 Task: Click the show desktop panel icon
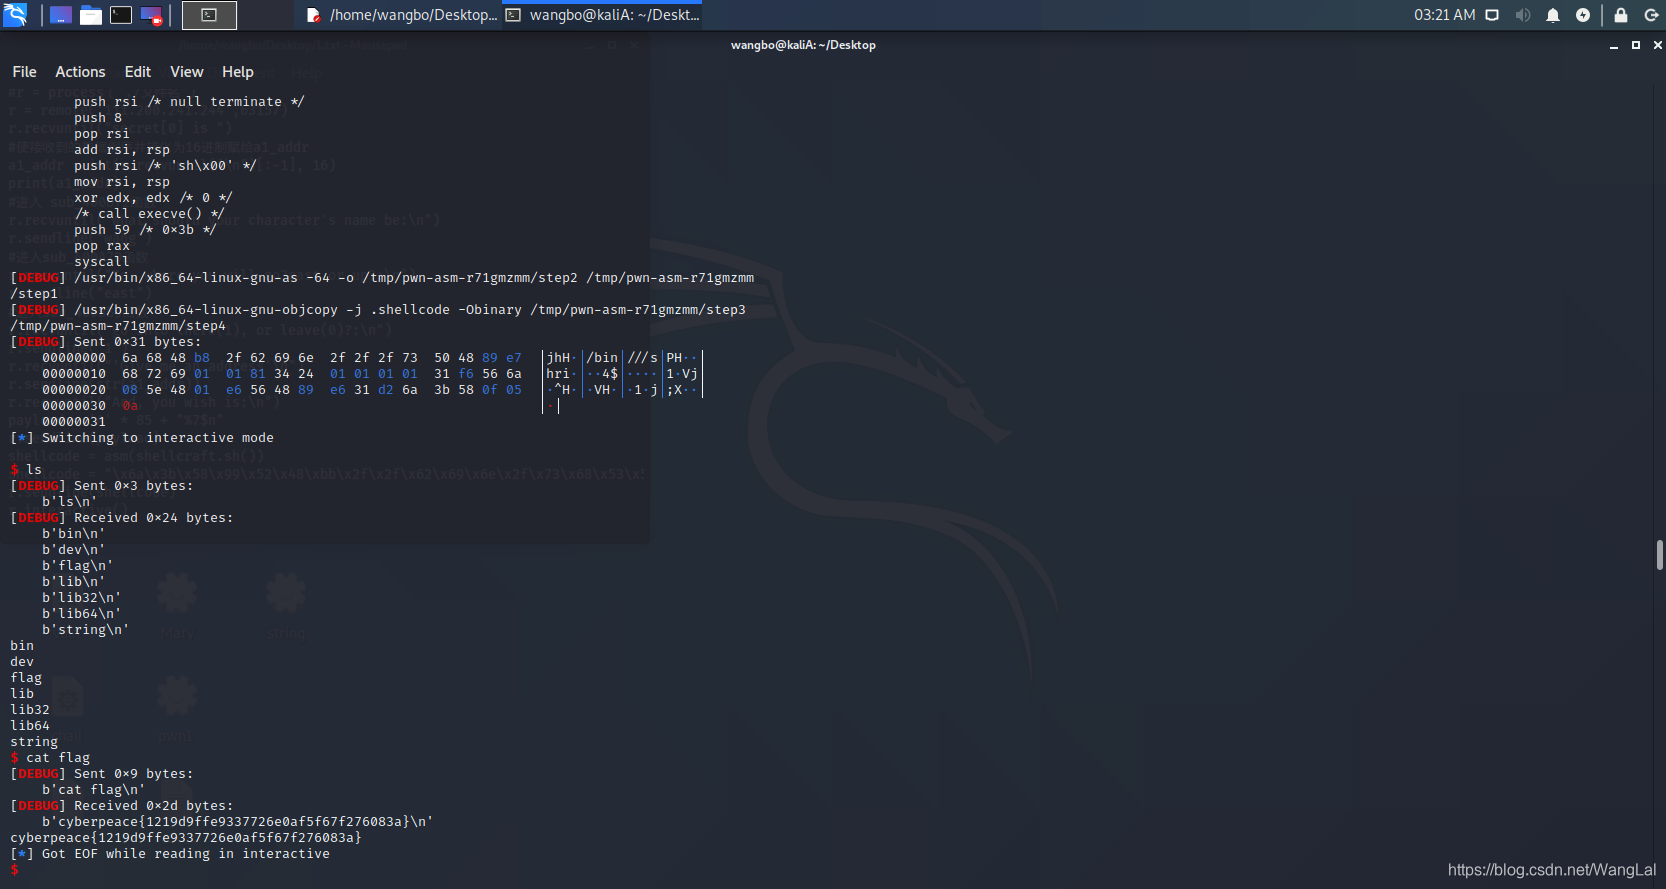(x=61, y=15)
